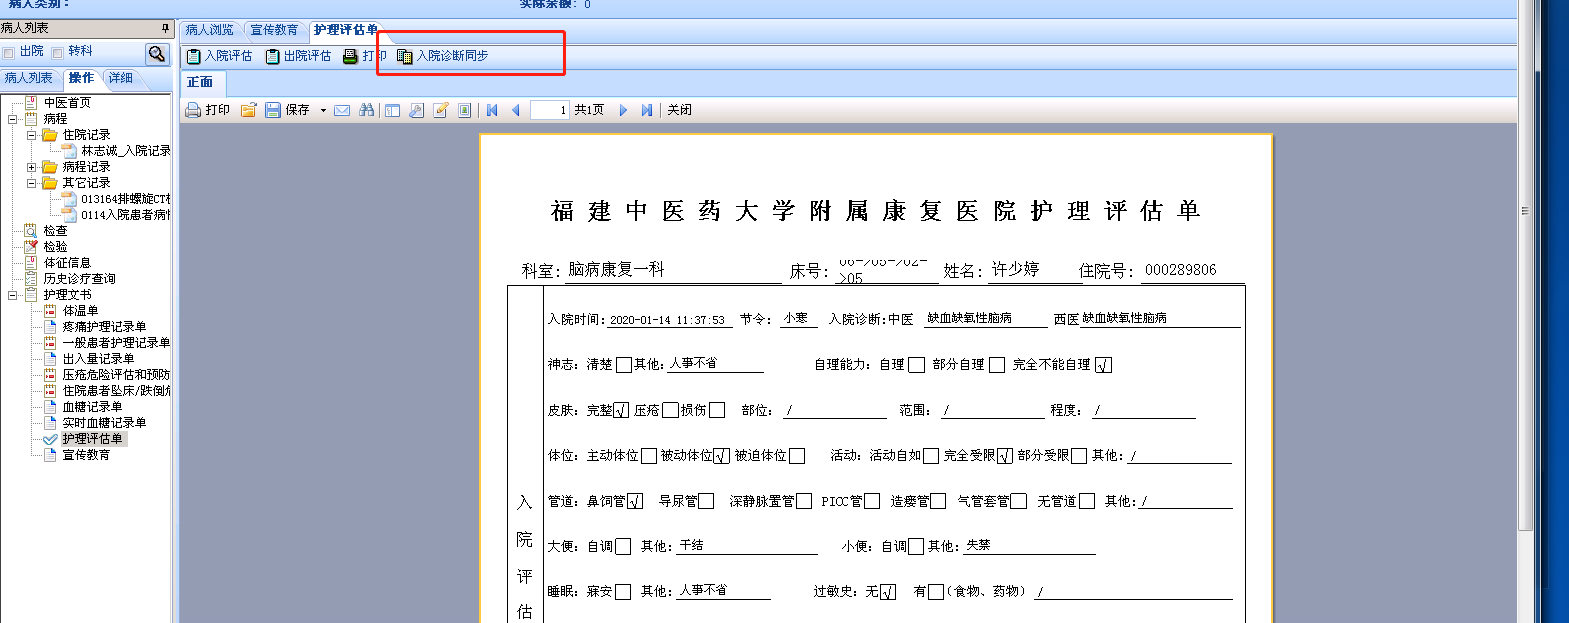Go to next page arrow

pos(623,110)
